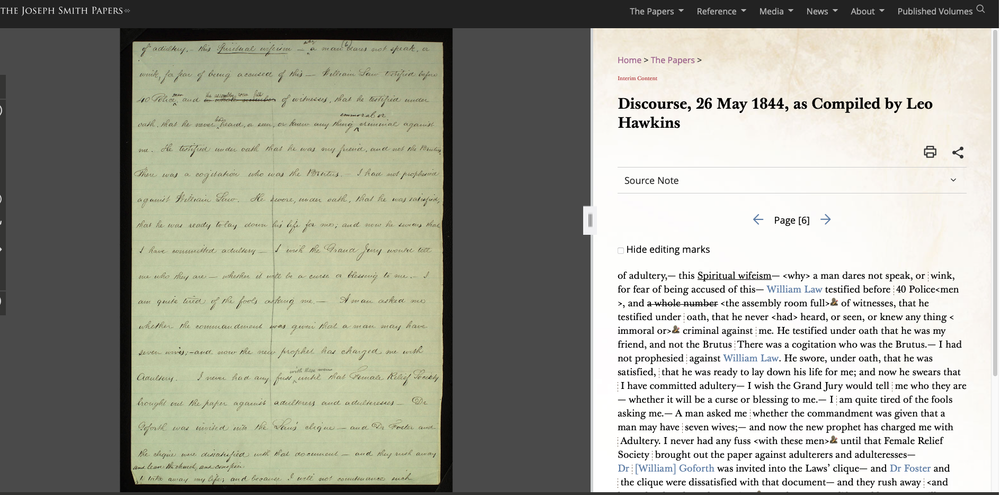Open the News dropdown menu
Viewport: 1000px width, 495px height.
click(x=822, y=11)
